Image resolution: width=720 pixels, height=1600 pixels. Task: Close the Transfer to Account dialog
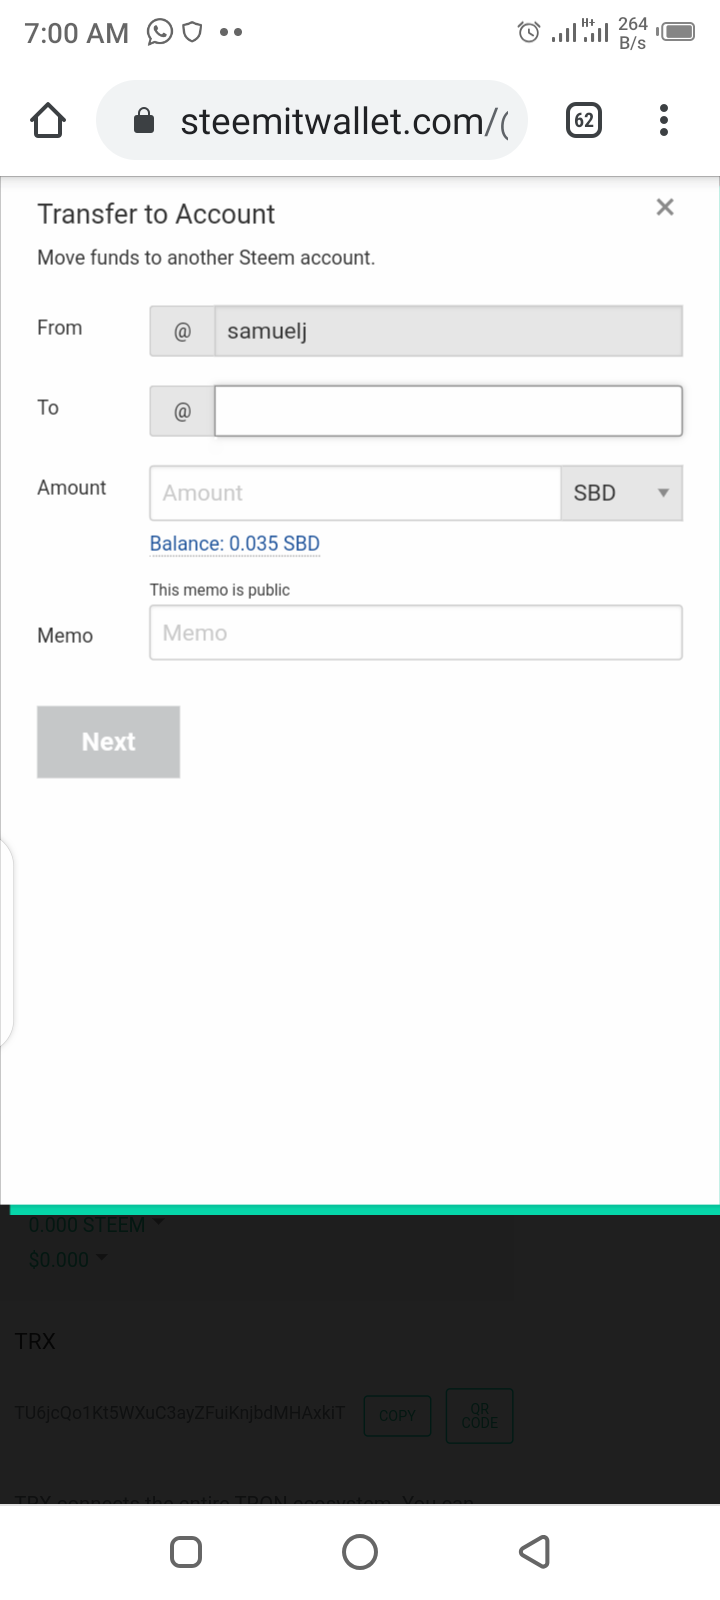pos(665,207)
